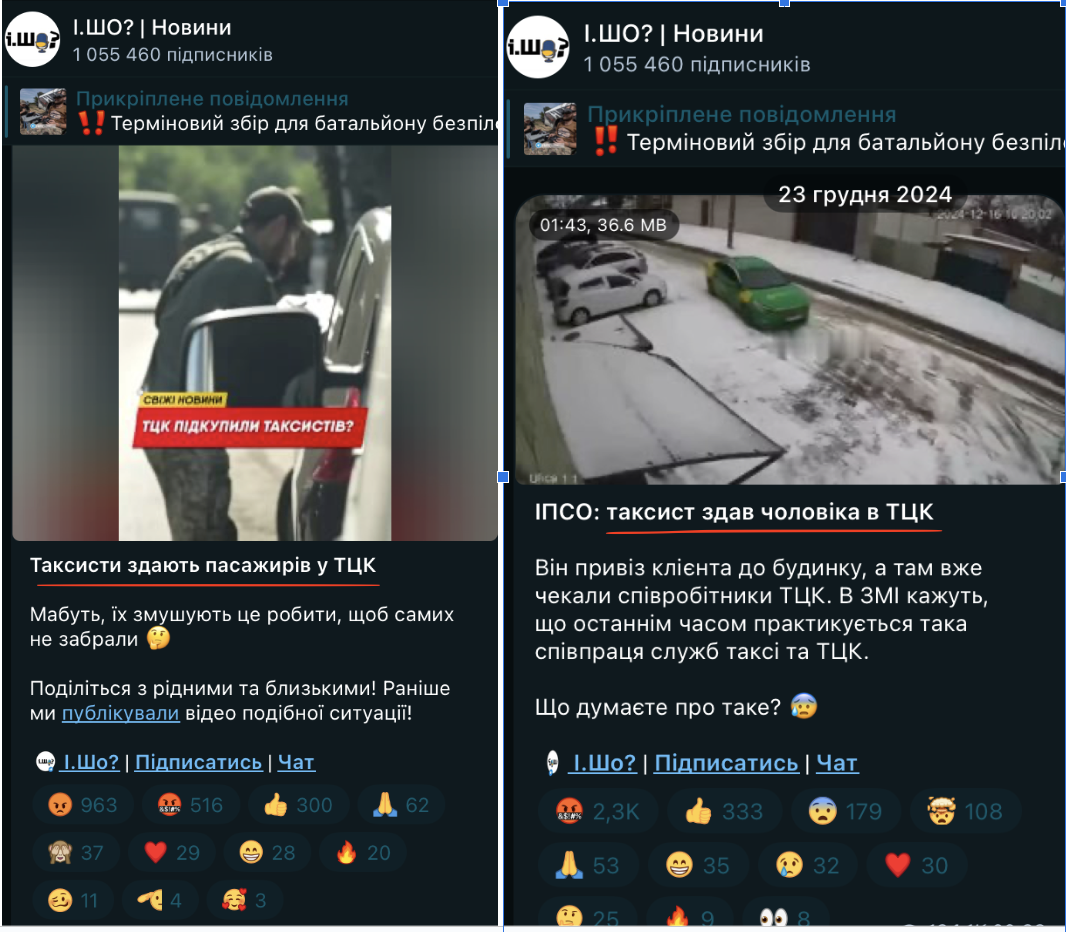Click the red heart reaction showing 29
Viewport: 1066px width, 932px height.
[x=173, y=852]
